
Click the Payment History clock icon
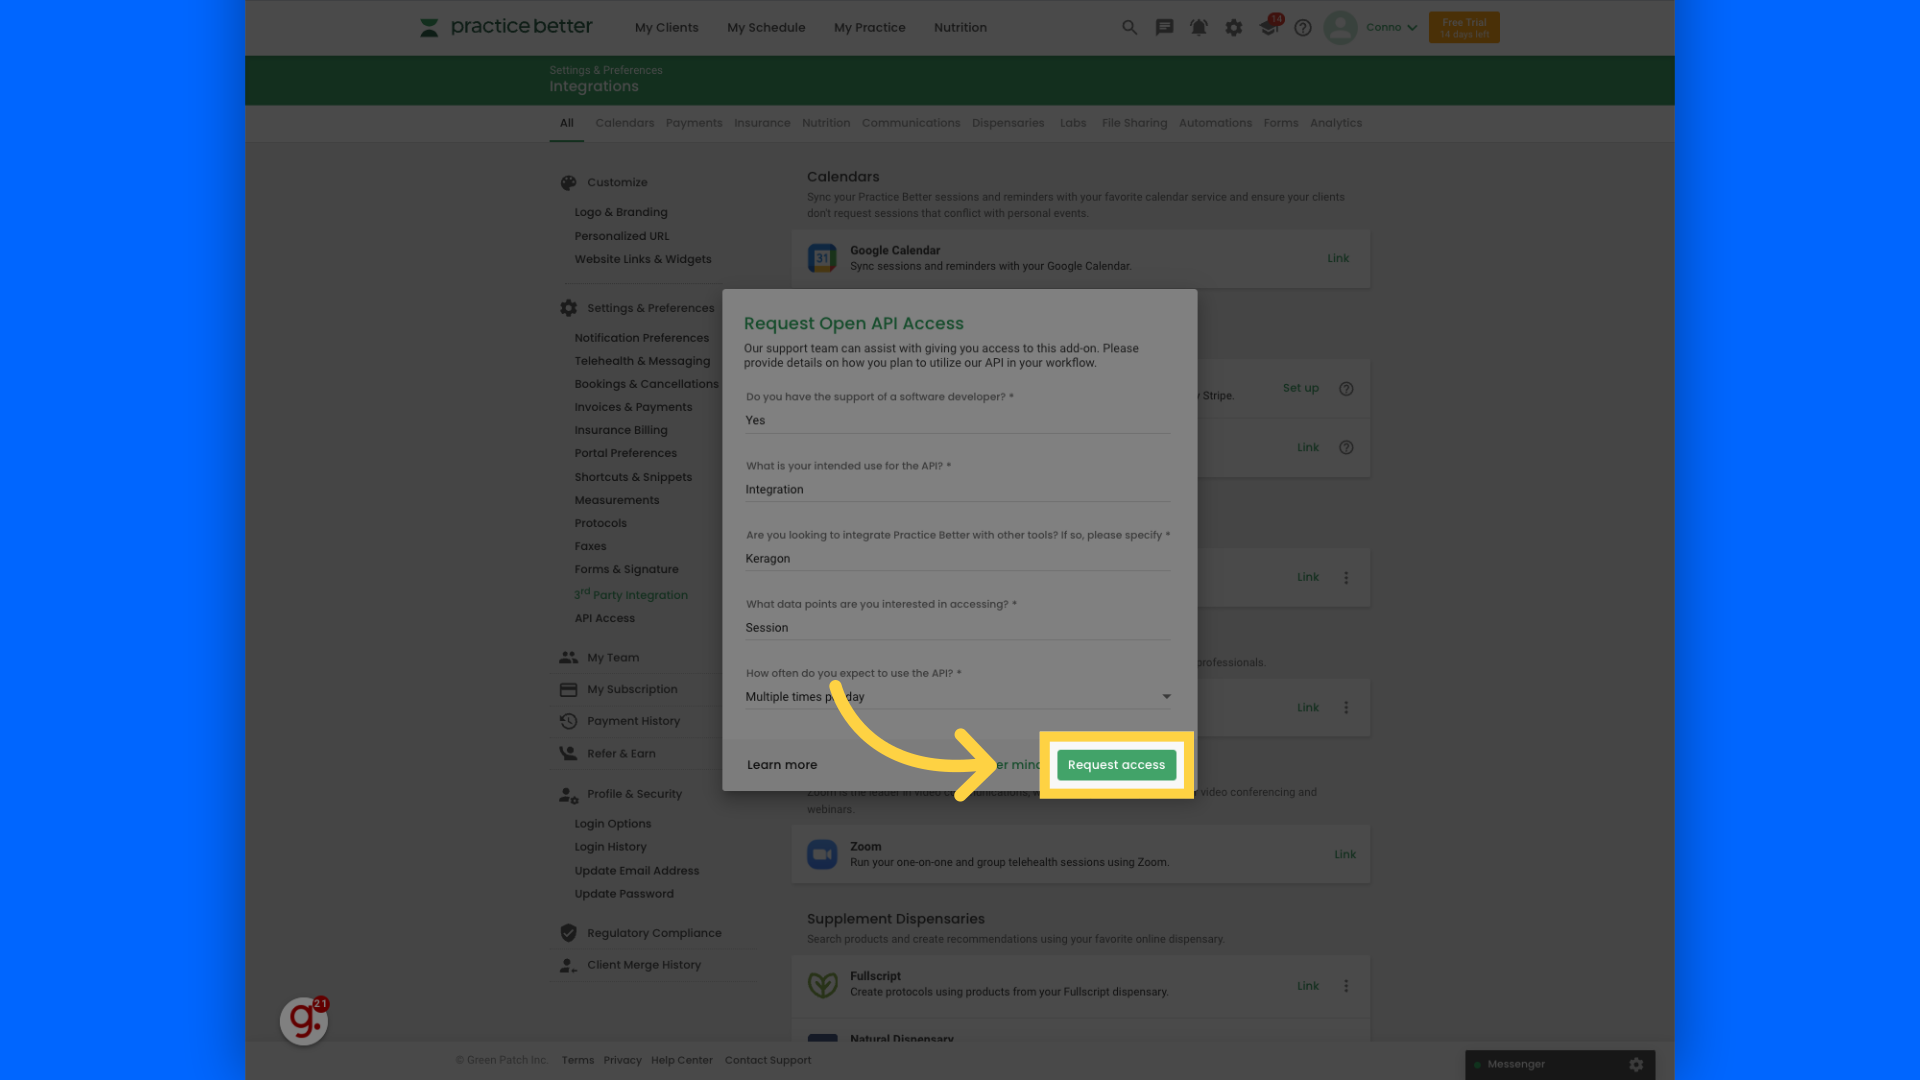(x=568, y=721)
